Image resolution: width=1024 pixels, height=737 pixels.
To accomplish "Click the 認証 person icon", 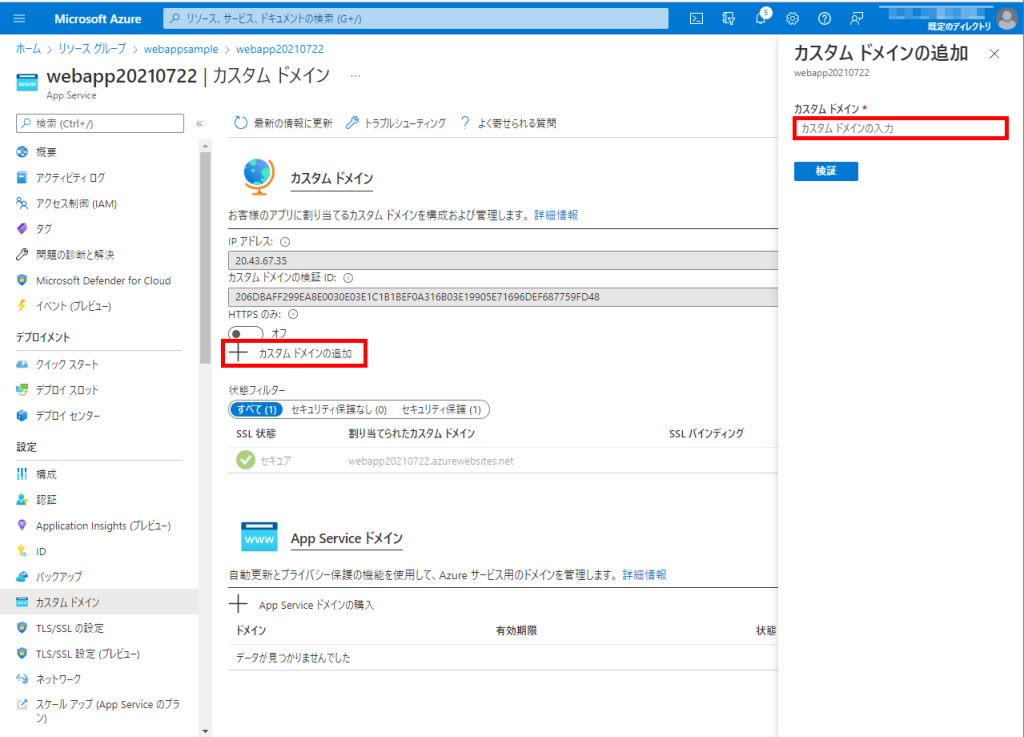I will tap(22, 499).
